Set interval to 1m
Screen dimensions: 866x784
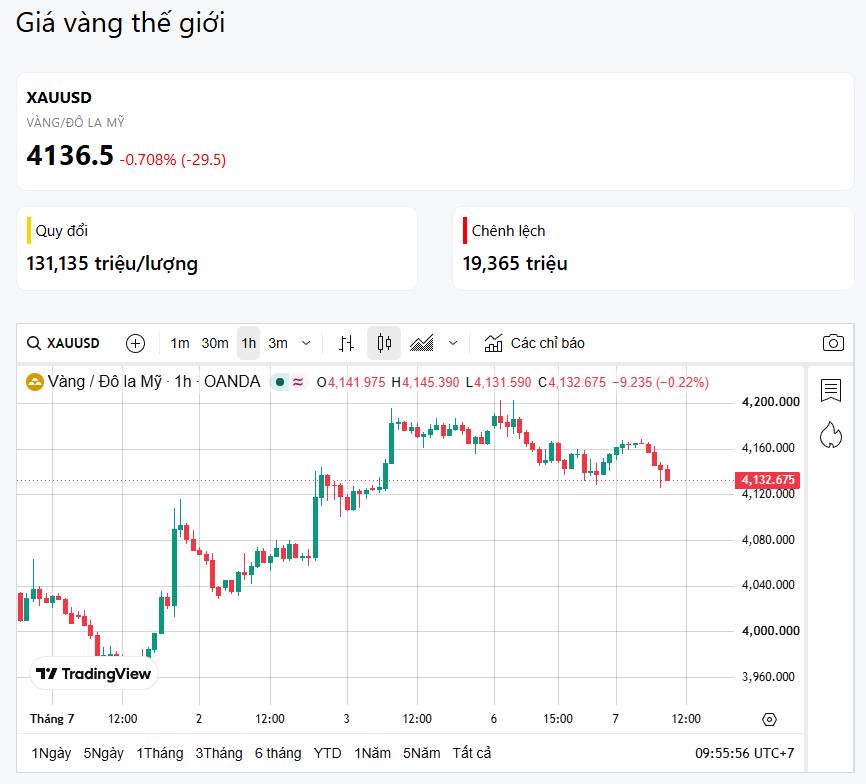[x=179, y=343]
